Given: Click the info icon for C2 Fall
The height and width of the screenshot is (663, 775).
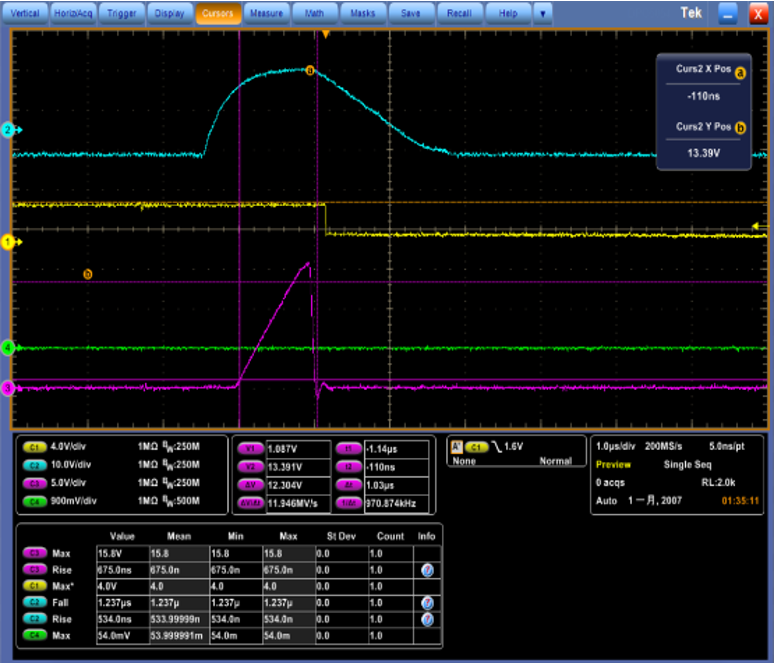Looking at the screenshot, I should click(427, 604).
